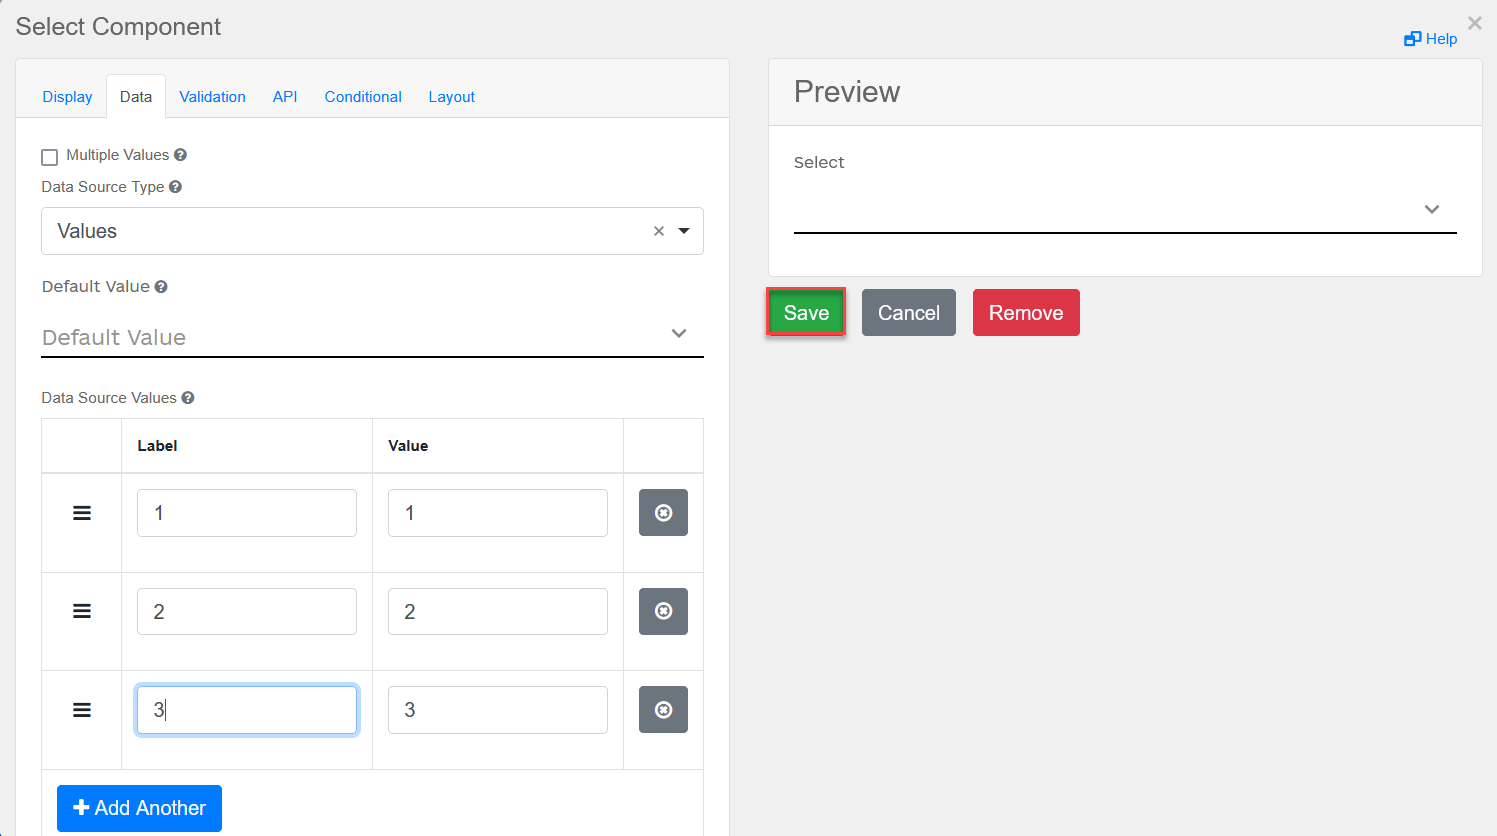Add another data source value row

(139, 808)
